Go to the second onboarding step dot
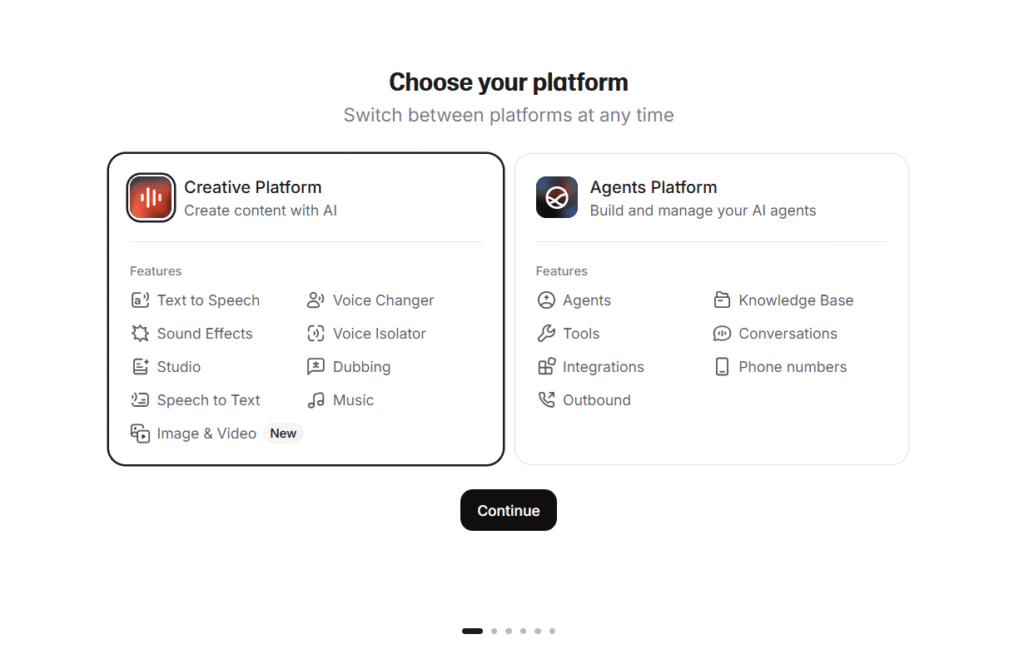The width and height of the screenshot is (1024, 659). point(494,631)
